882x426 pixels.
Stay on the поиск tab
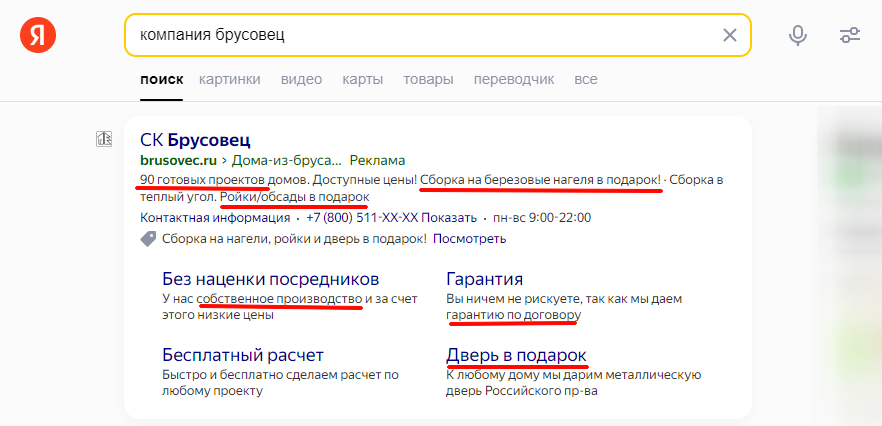161,79
